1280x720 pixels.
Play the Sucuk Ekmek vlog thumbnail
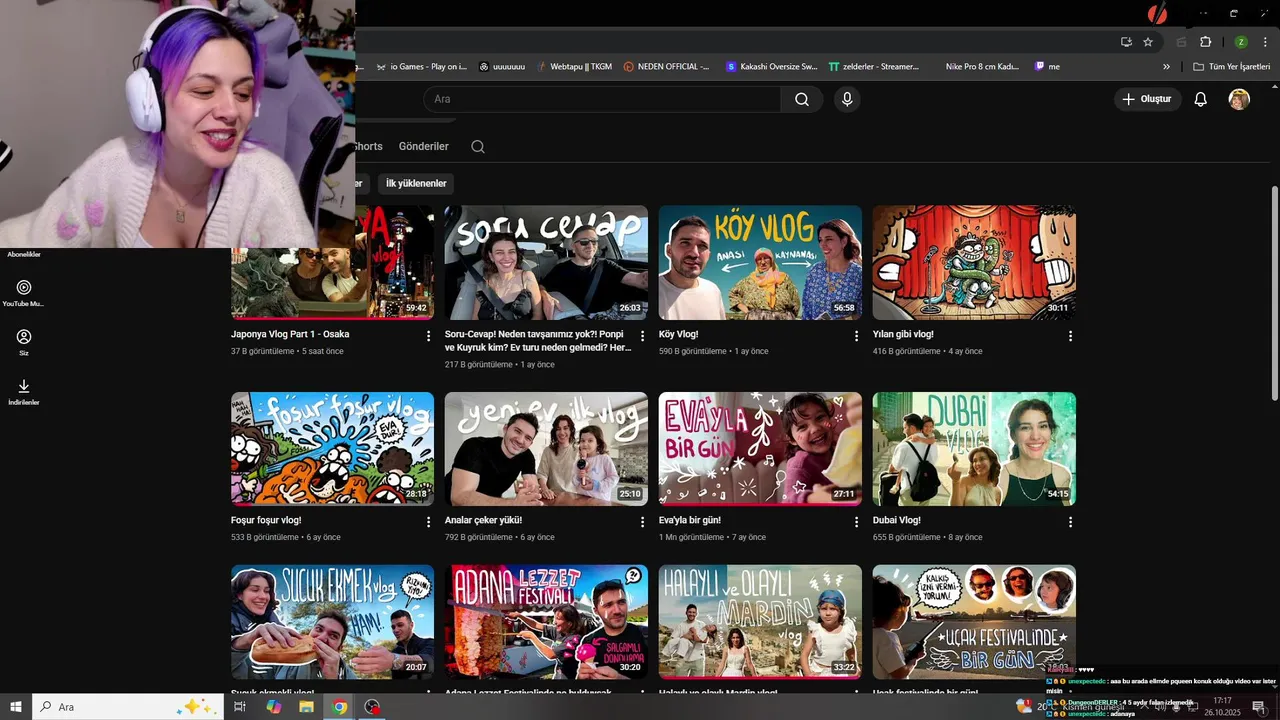(332, 622)
